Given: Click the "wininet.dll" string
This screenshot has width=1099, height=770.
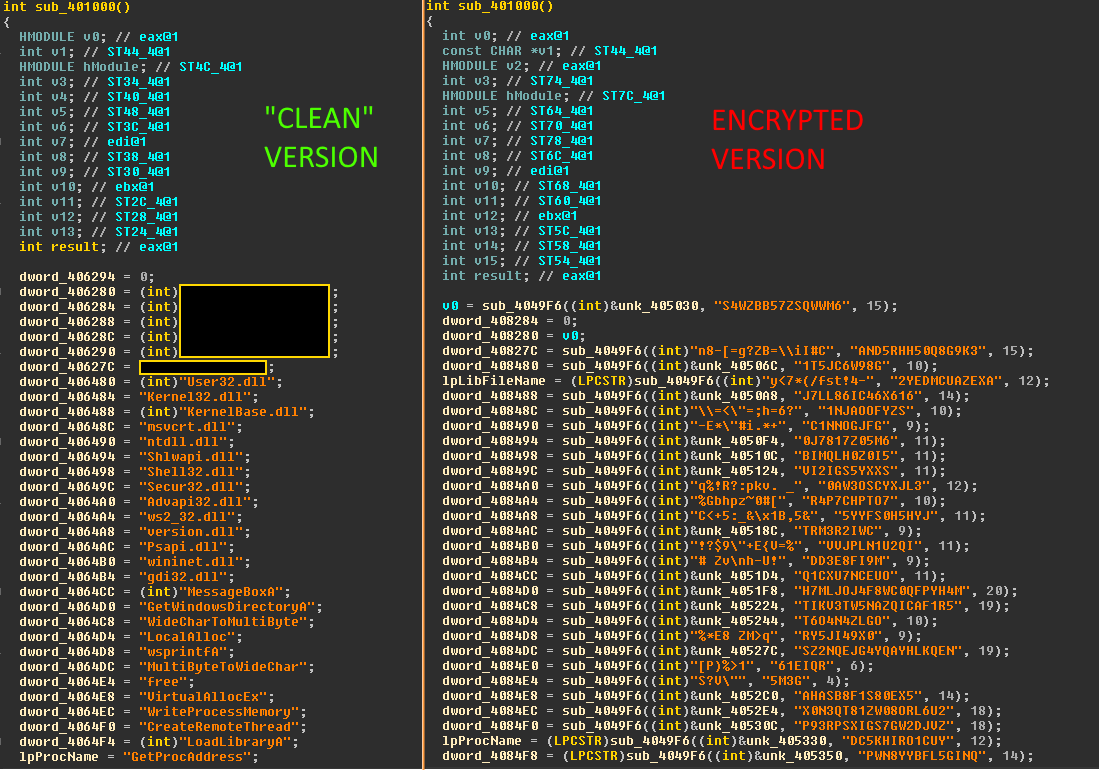Looking at the screenshot, I should (191, 562).
